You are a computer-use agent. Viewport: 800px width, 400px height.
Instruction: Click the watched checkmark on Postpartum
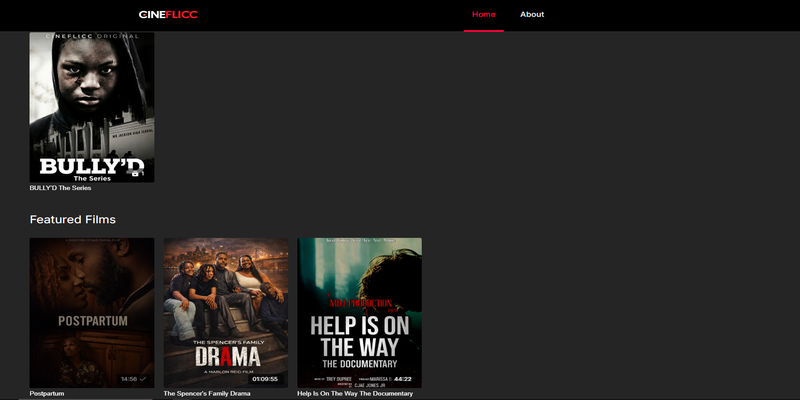coord(143,379)
